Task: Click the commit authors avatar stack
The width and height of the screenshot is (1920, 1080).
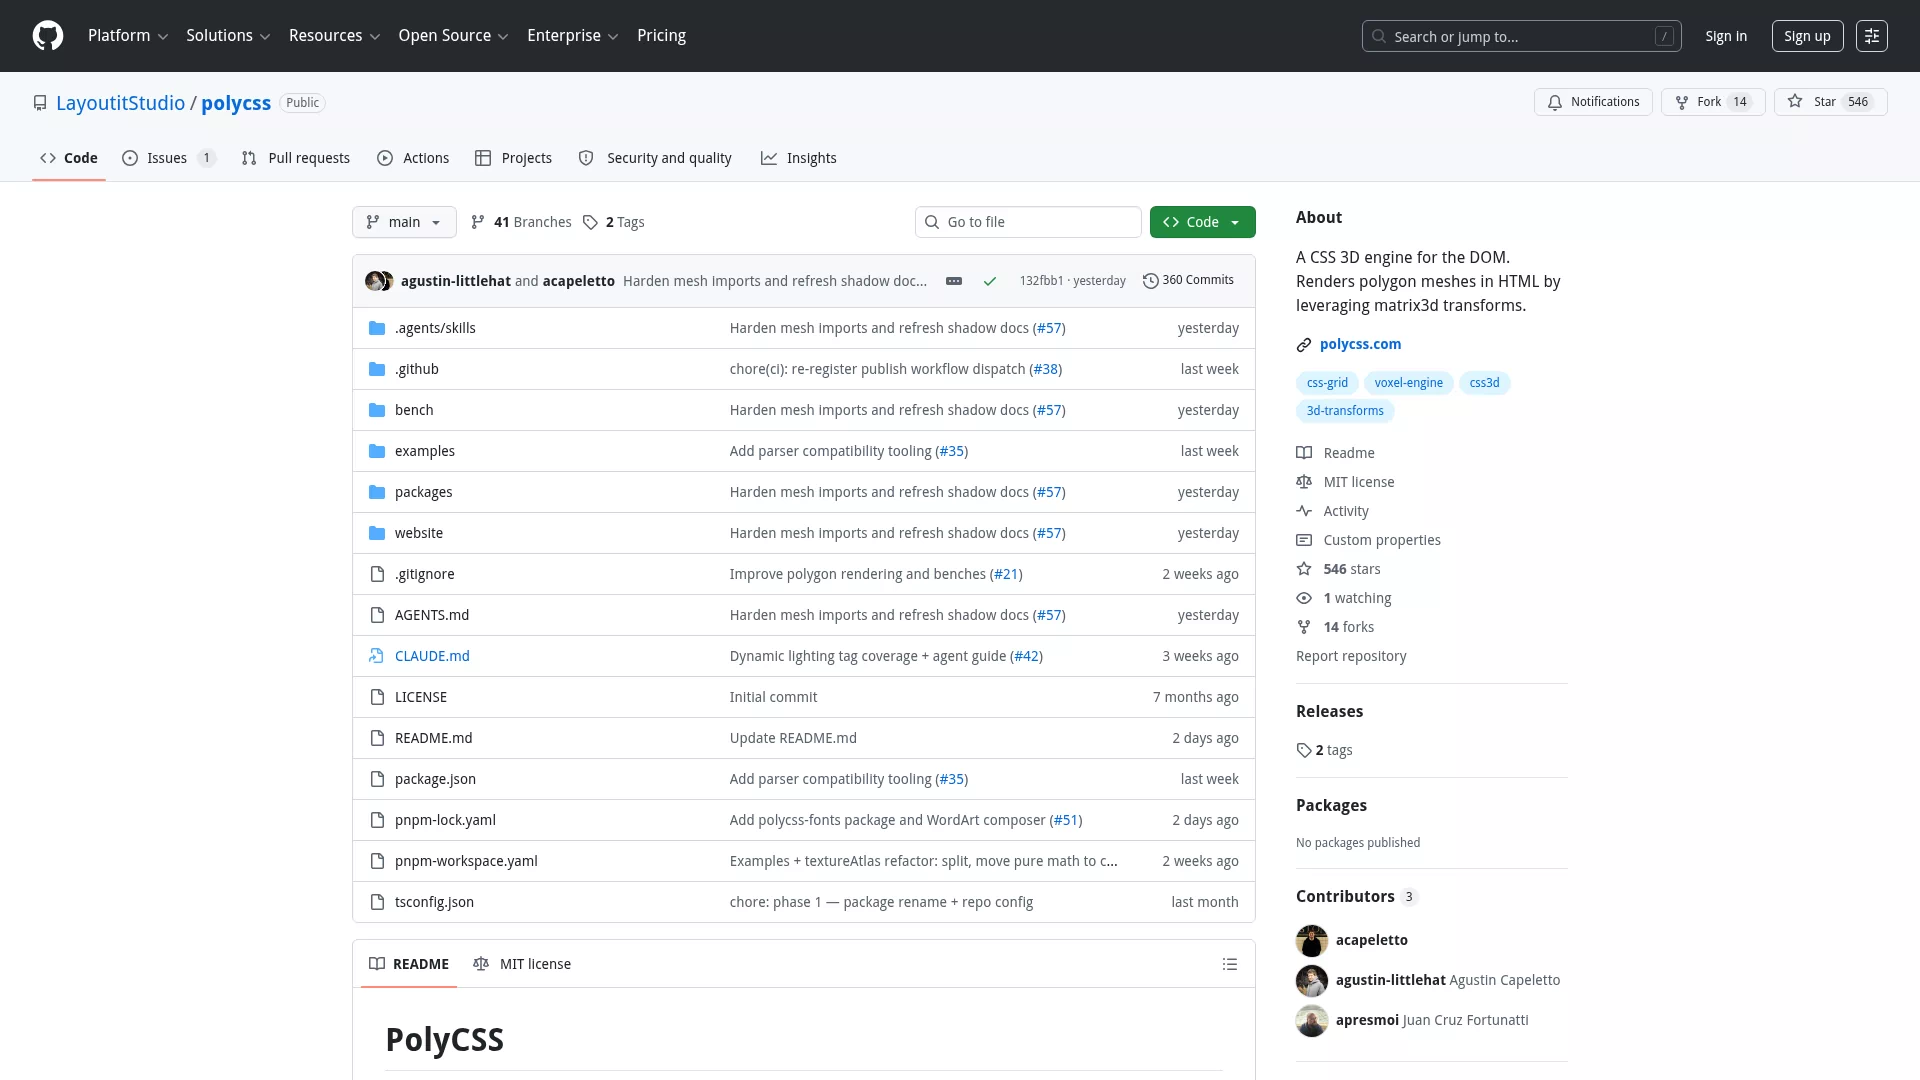Action: click(x=379, y=281)
